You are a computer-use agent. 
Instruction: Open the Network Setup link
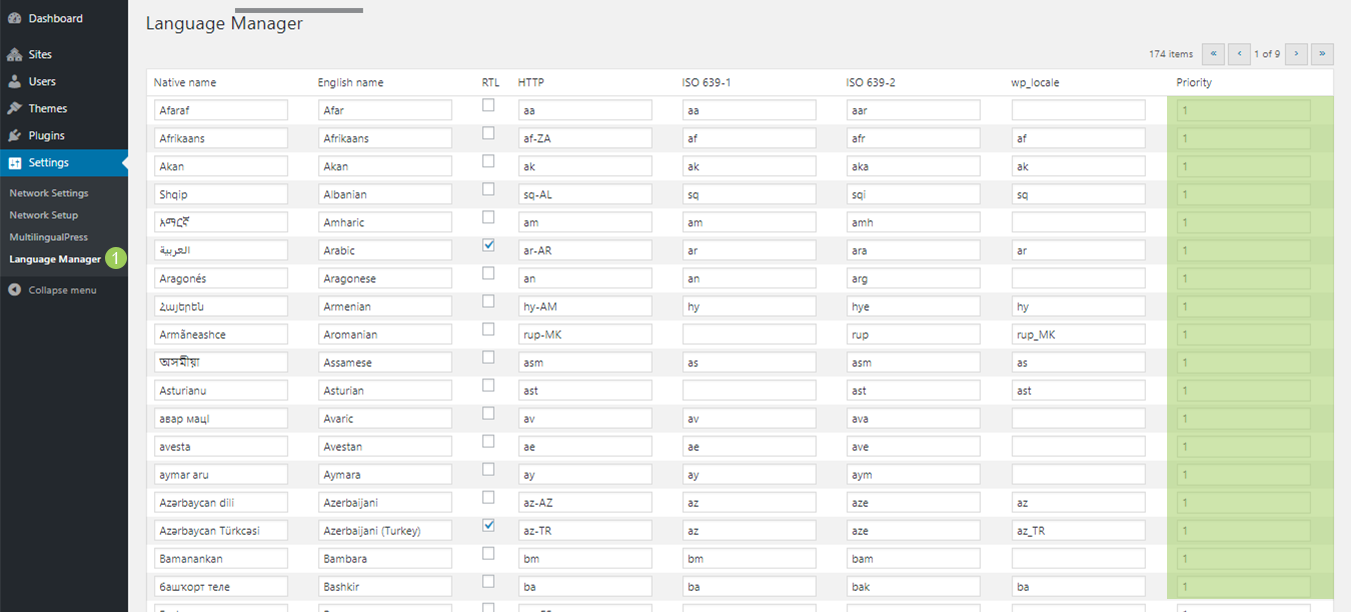point(44,215)
